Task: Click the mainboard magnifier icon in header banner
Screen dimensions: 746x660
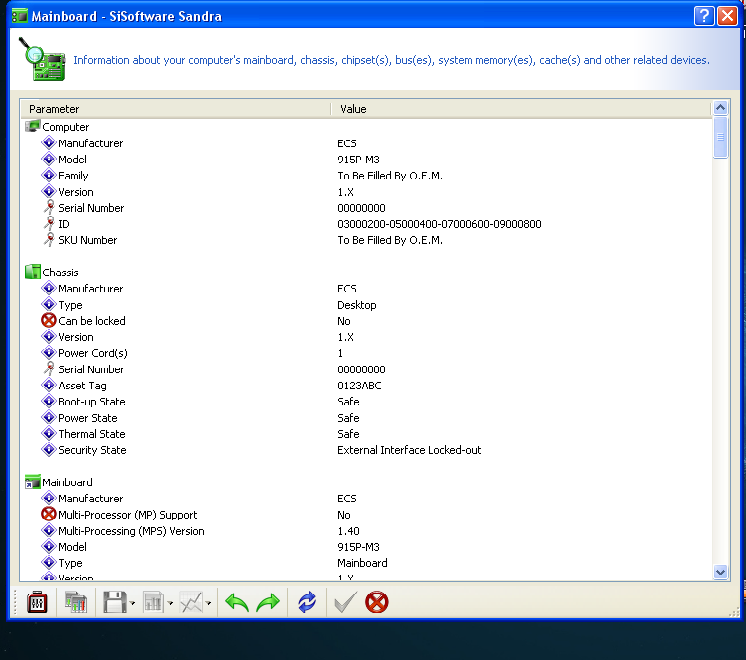Action: coord(42,59)
